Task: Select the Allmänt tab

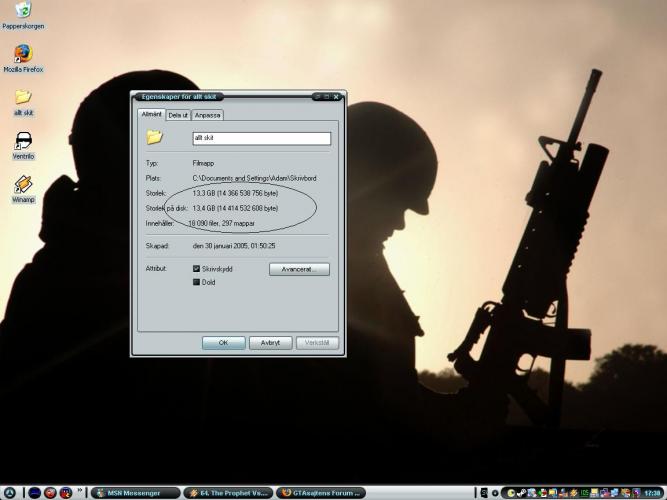Action: (x=150, y=115)
